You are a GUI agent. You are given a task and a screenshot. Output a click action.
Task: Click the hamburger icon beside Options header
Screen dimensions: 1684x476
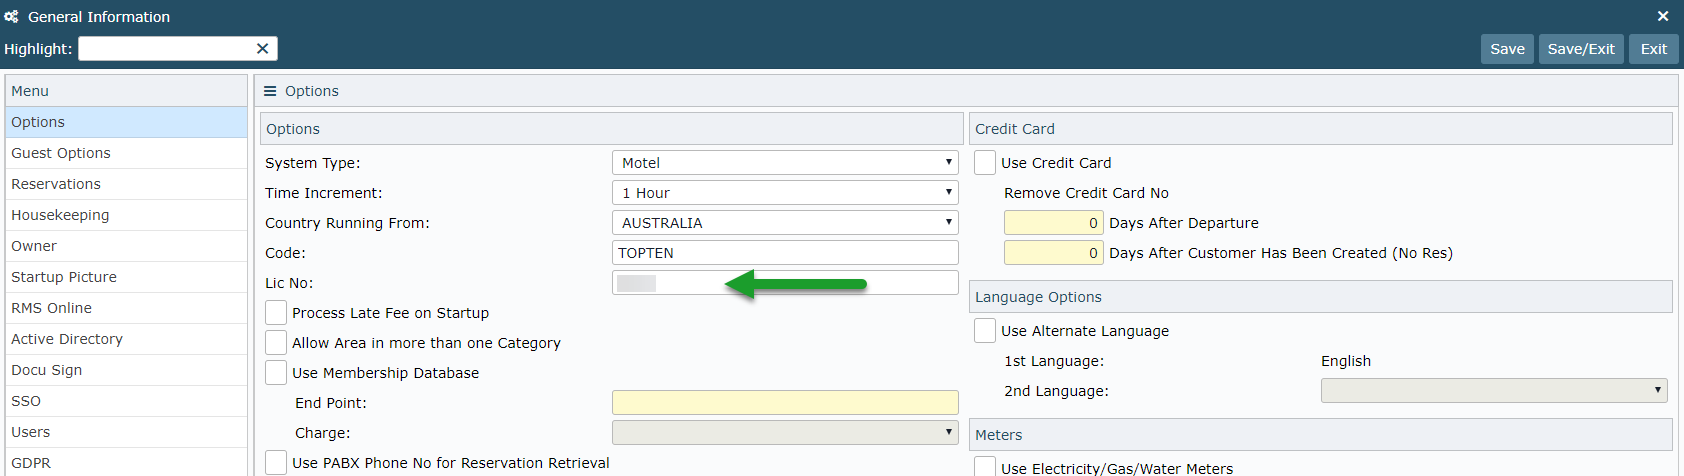click(x=270, y=91)
